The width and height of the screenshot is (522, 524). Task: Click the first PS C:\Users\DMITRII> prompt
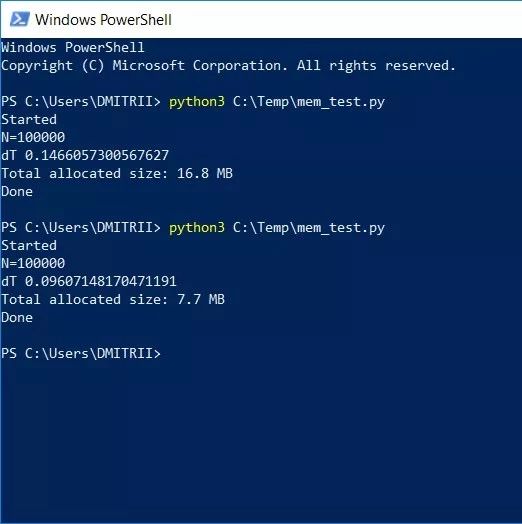click(x=81, y=102)
